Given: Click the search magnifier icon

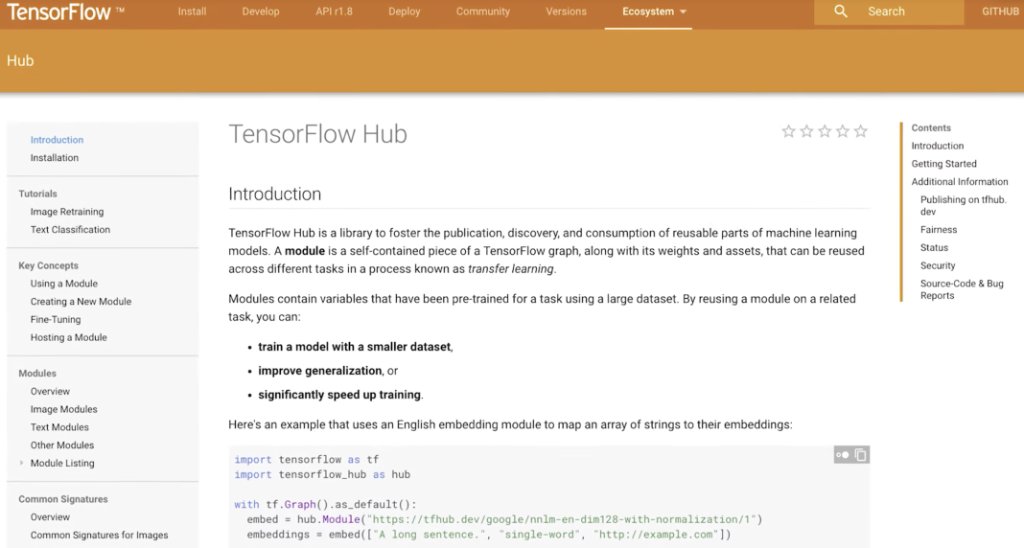Looking at the screenshot, I should (840, 11).
